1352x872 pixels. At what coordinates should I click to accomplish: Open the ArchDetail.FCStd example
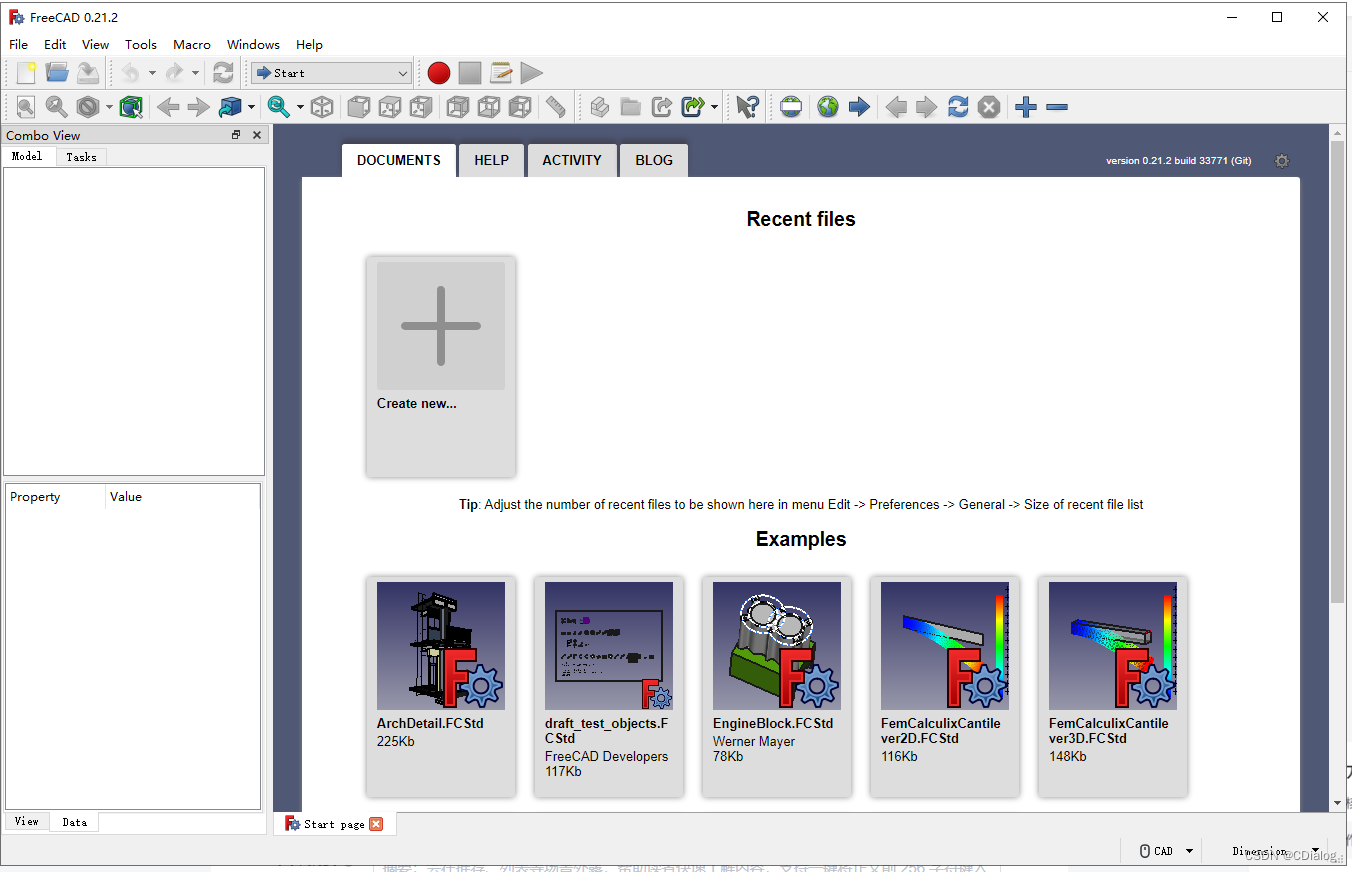441,686
